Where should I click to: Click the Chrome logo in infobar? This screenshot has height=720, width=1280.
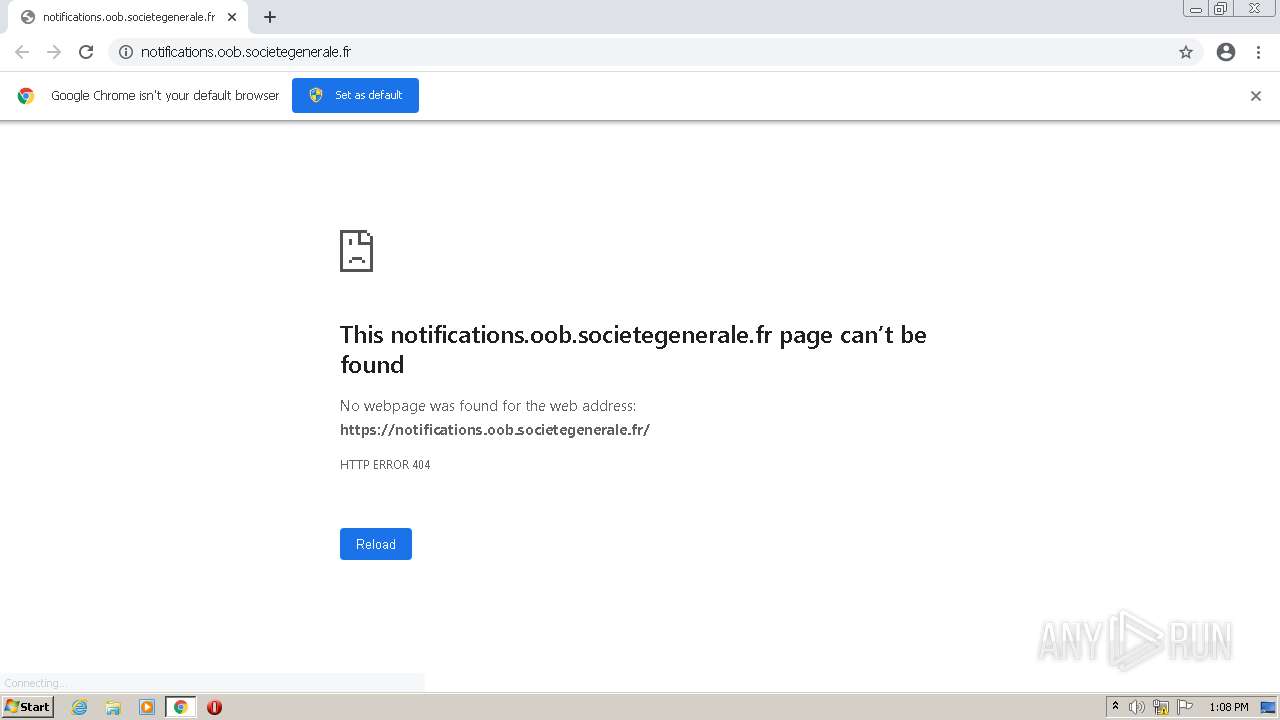click(x=26, y=96)
